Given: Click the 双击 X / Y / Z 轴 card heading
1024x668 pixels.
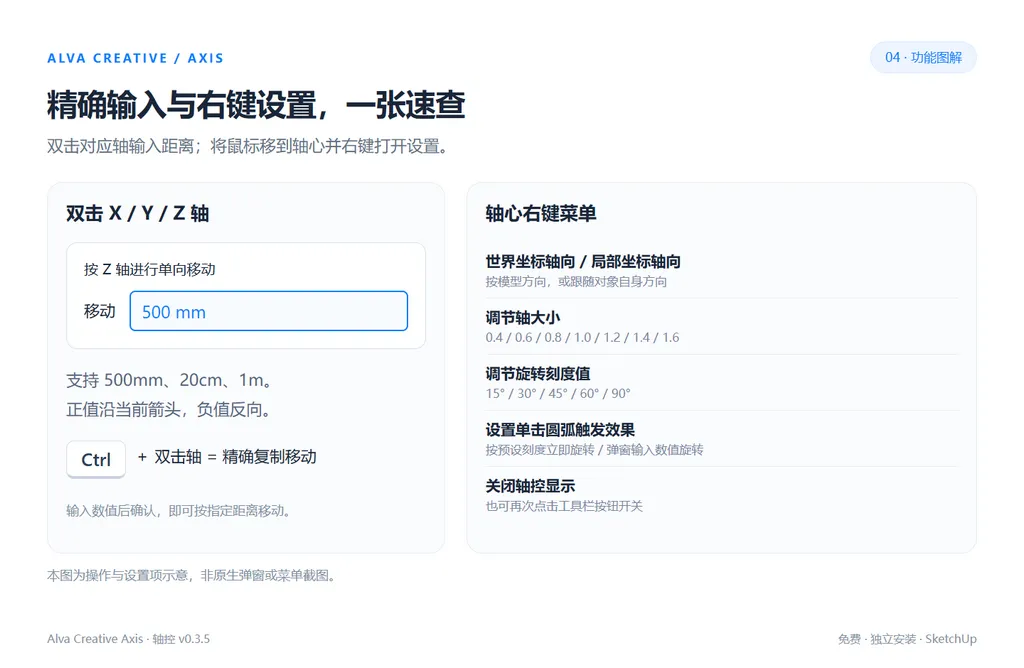Looking at the screenshot, I should 138,214.
